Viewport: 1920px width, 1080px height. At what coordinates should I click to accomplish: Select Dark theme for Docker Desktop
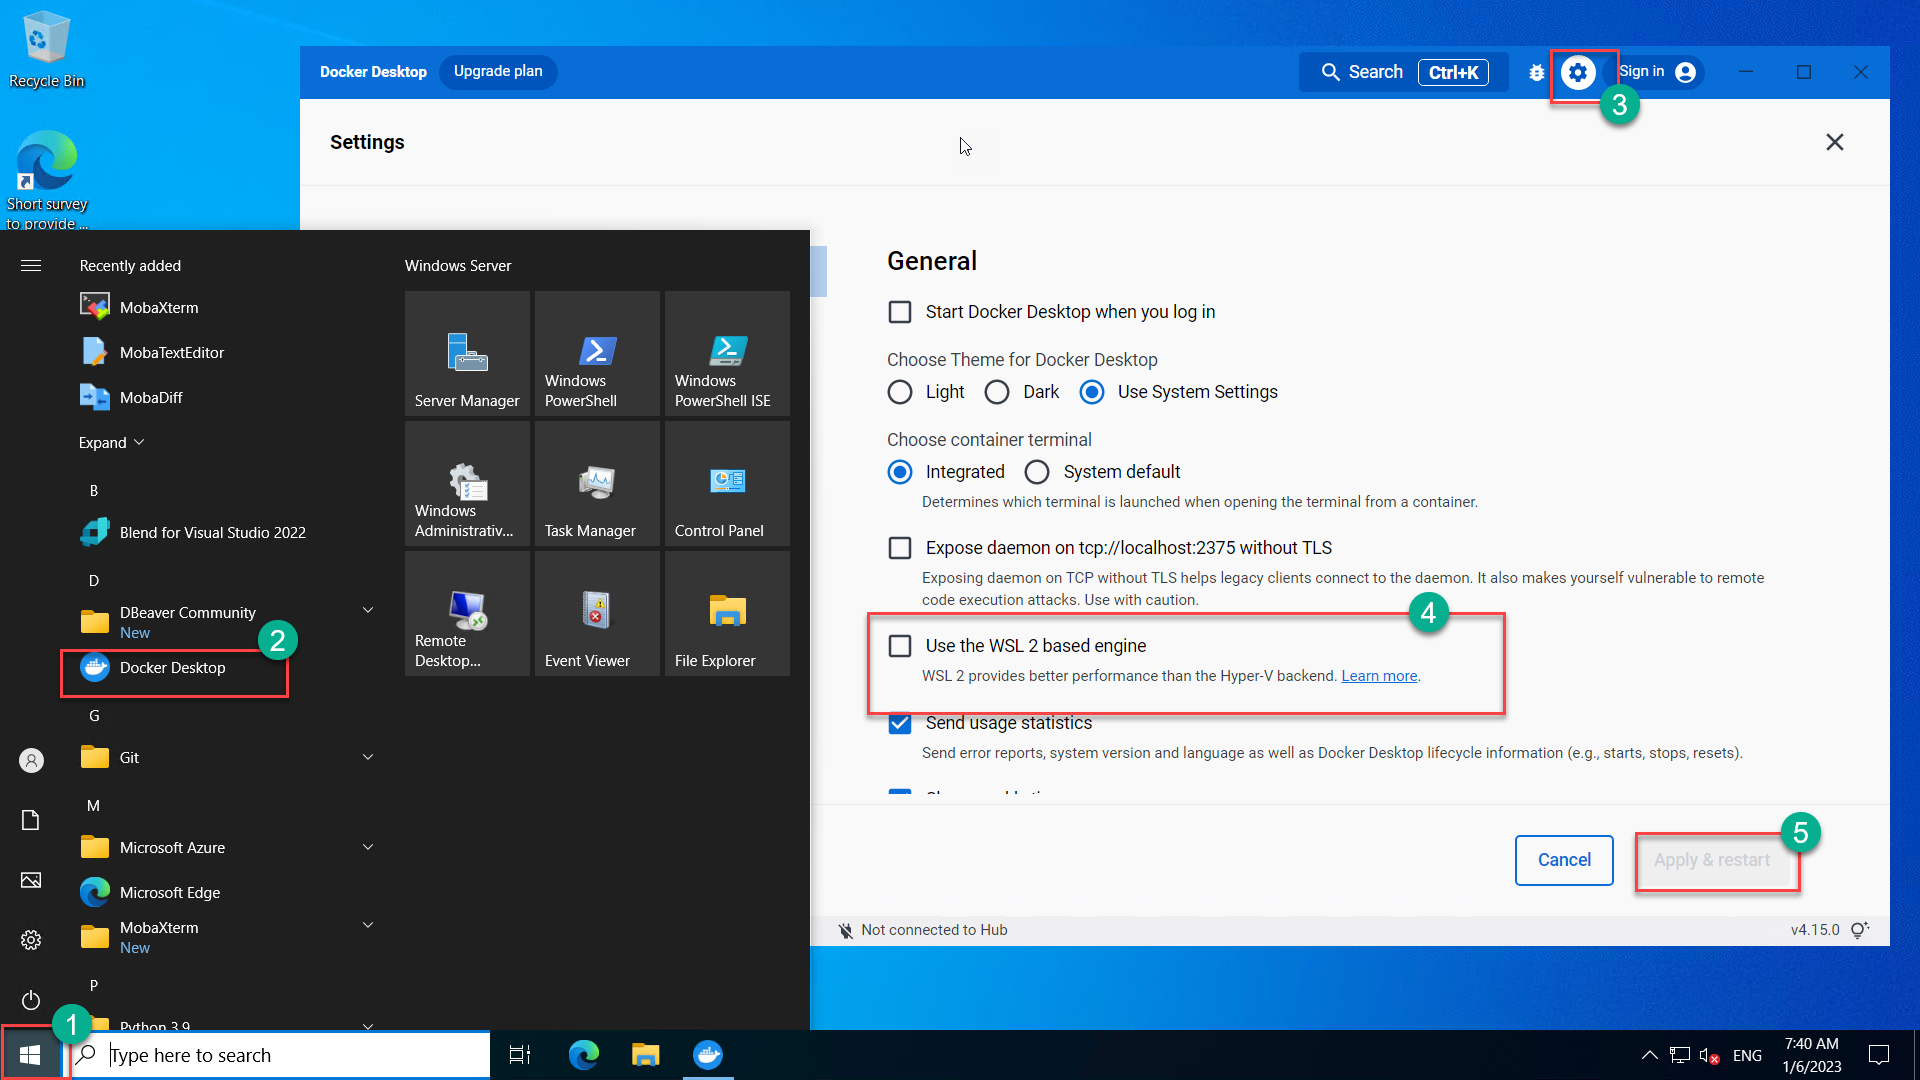point(997,392)
